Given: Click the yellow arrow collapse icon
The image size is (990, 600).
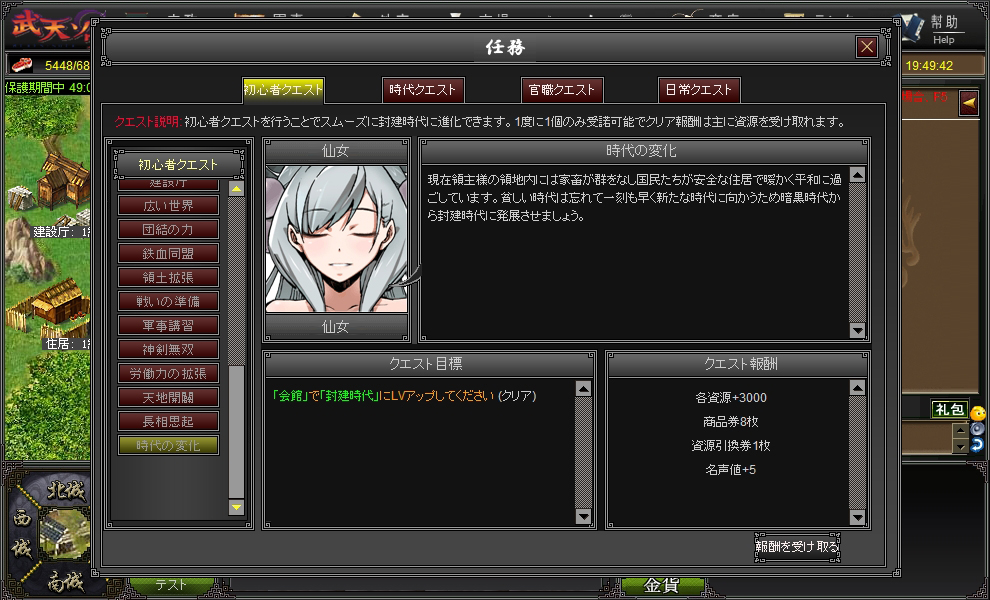Looking at the screenshot, I should pyautogui.click(x=968, y=103).
